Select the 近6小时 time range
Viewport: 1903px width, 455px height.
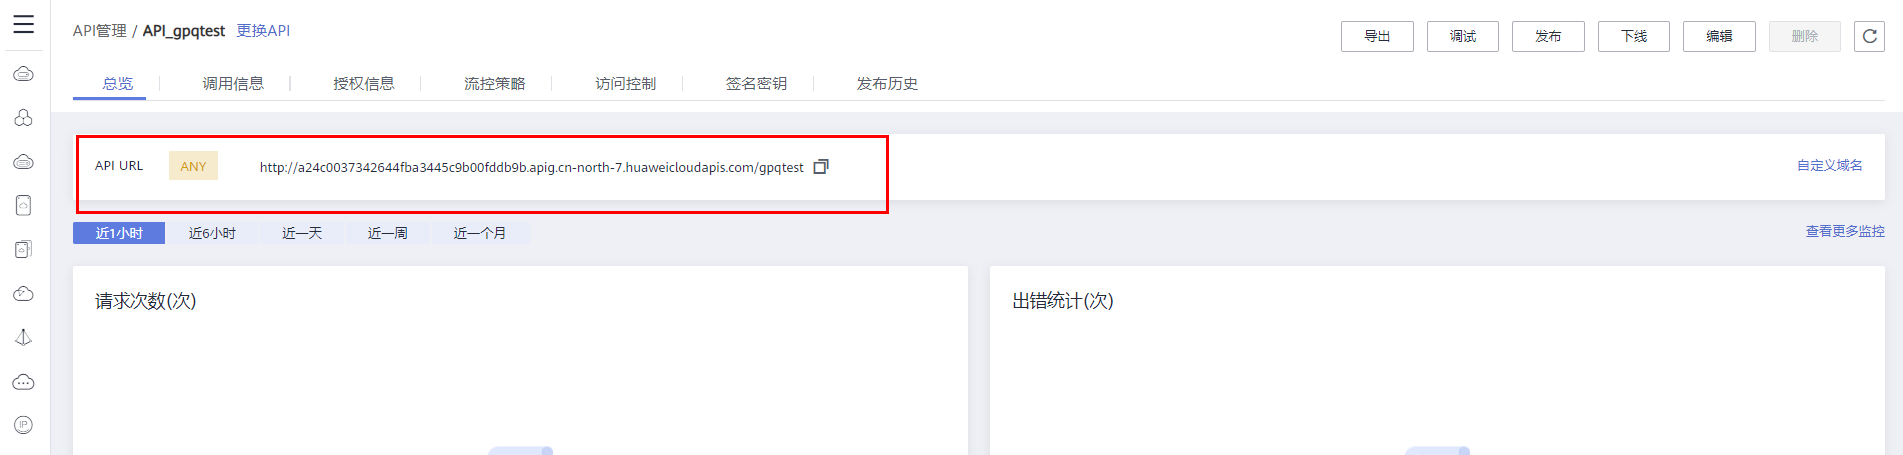pyautogui.click(x=212, y=233)
